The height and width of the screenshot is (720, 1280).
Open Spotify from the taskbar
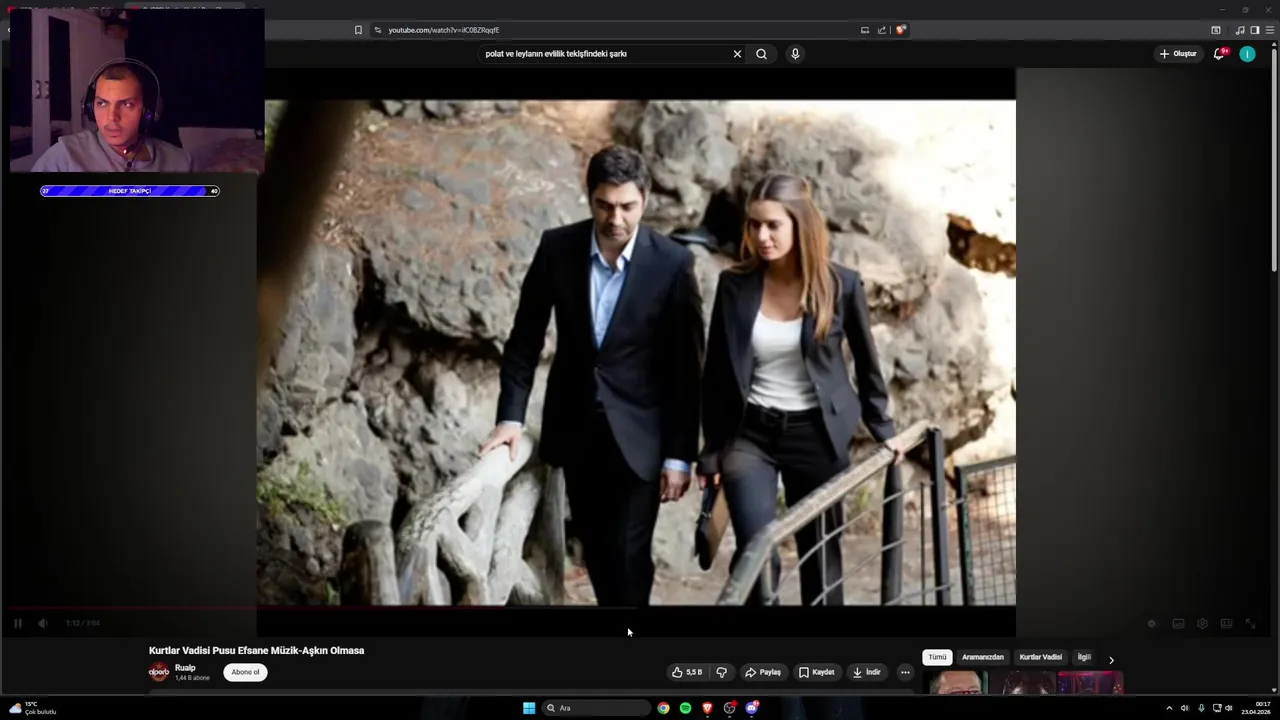tap(685, 708)
